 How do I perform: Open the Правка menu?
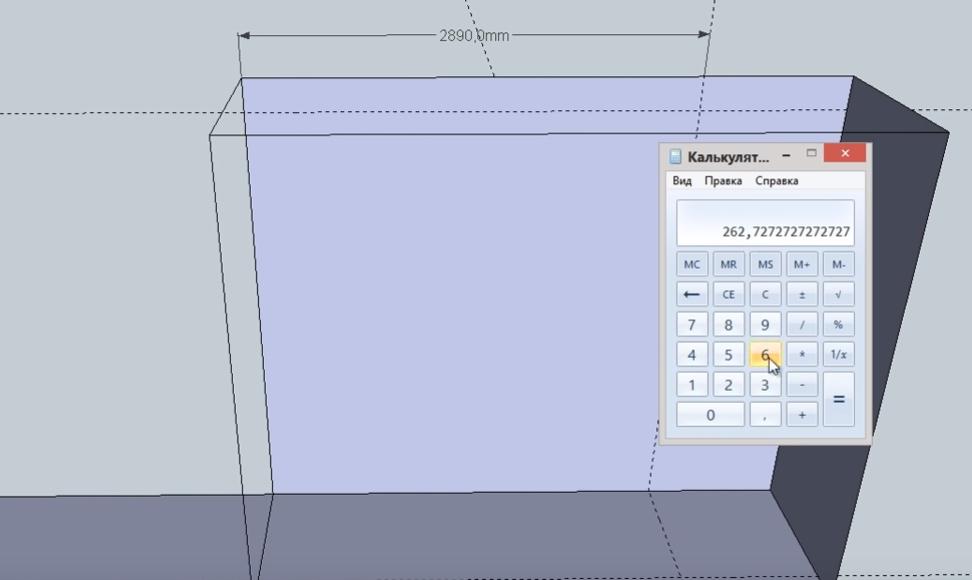point(723,181)
